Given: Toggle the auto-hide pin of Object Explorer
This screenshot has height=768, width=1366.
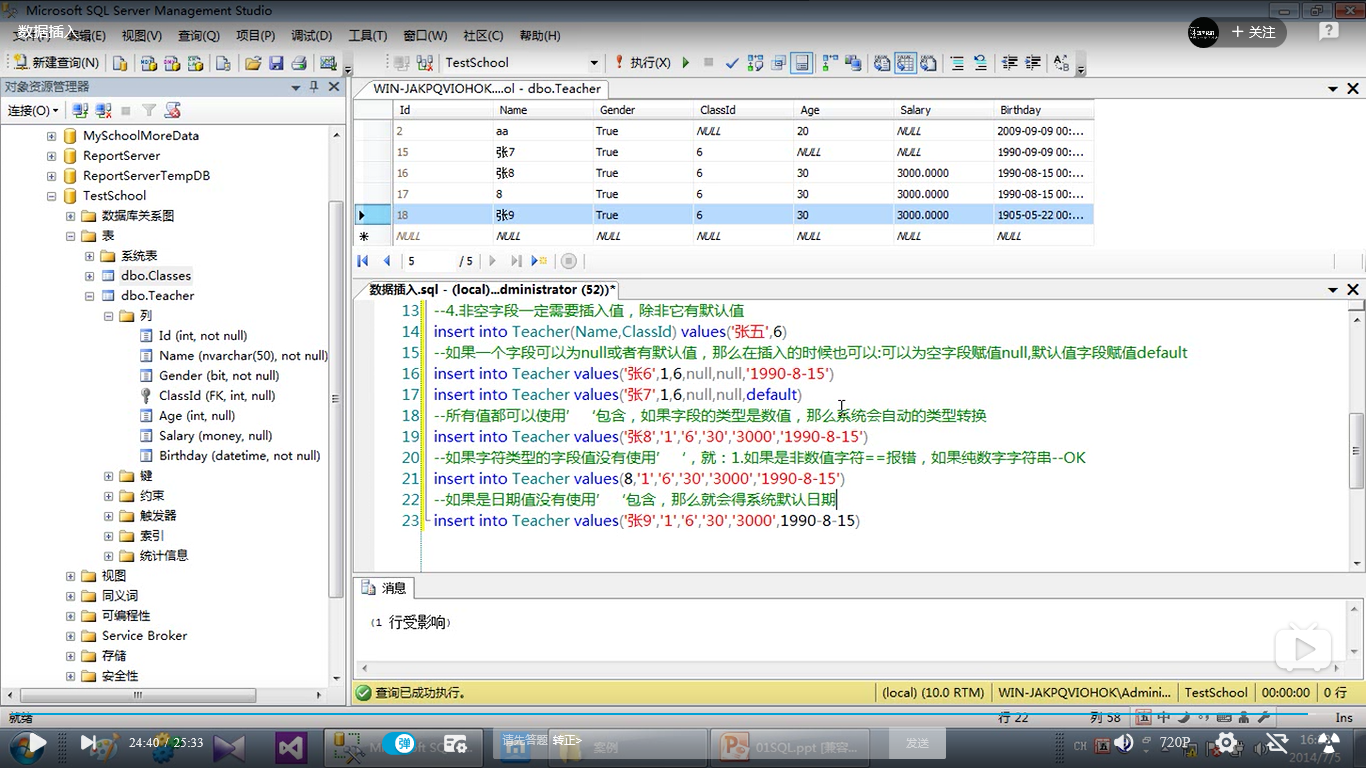Looking at the screenshot, I should tap(314, 87).
